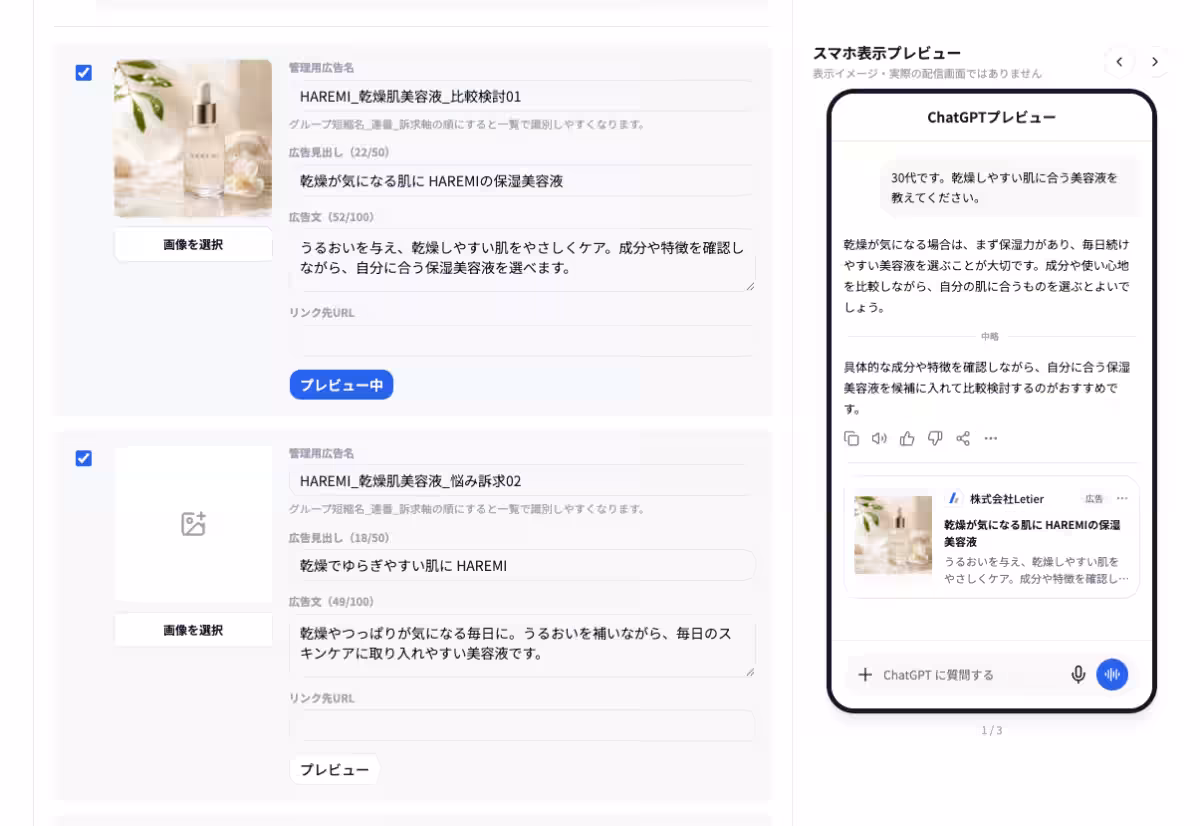Click the speaker read-aloud icon in preview
The image size is (1200, 826).
[x=879, y=438]
